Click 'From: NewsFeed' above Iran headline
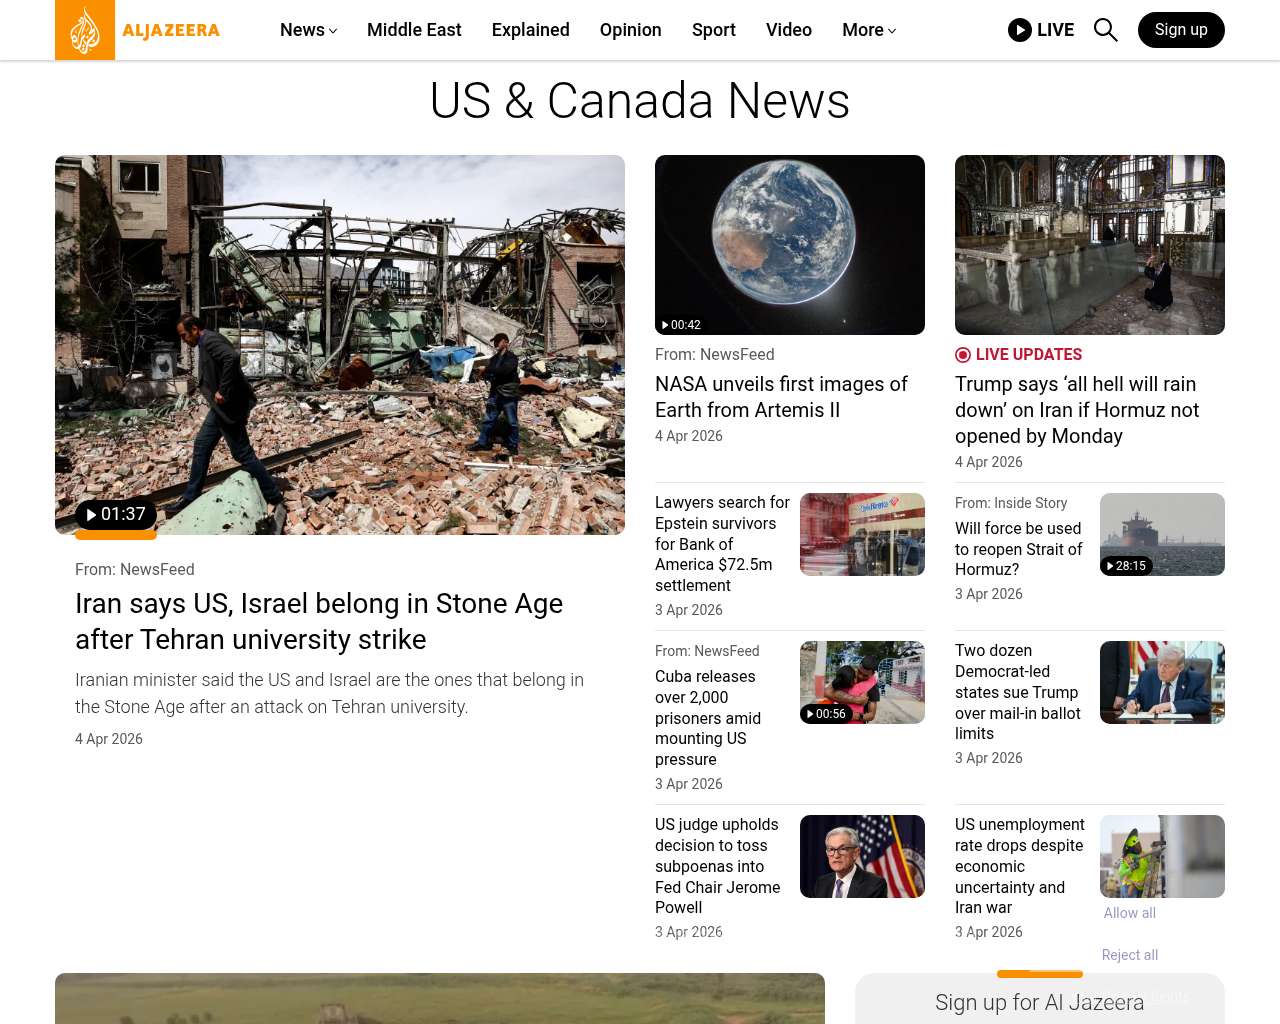 tap(135, 570)
